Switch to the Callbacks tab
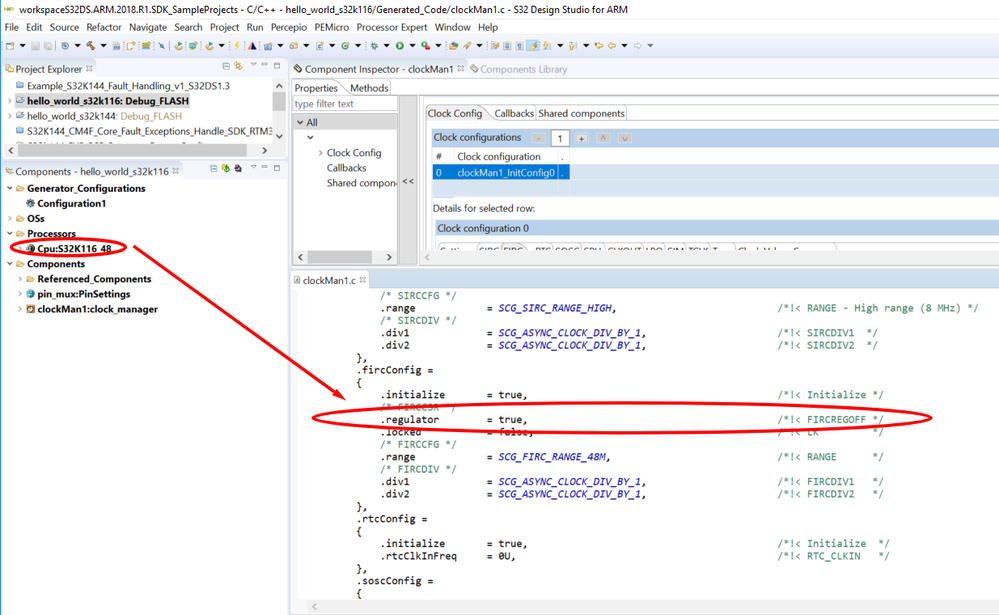The image size is (999, 615). 514,113
